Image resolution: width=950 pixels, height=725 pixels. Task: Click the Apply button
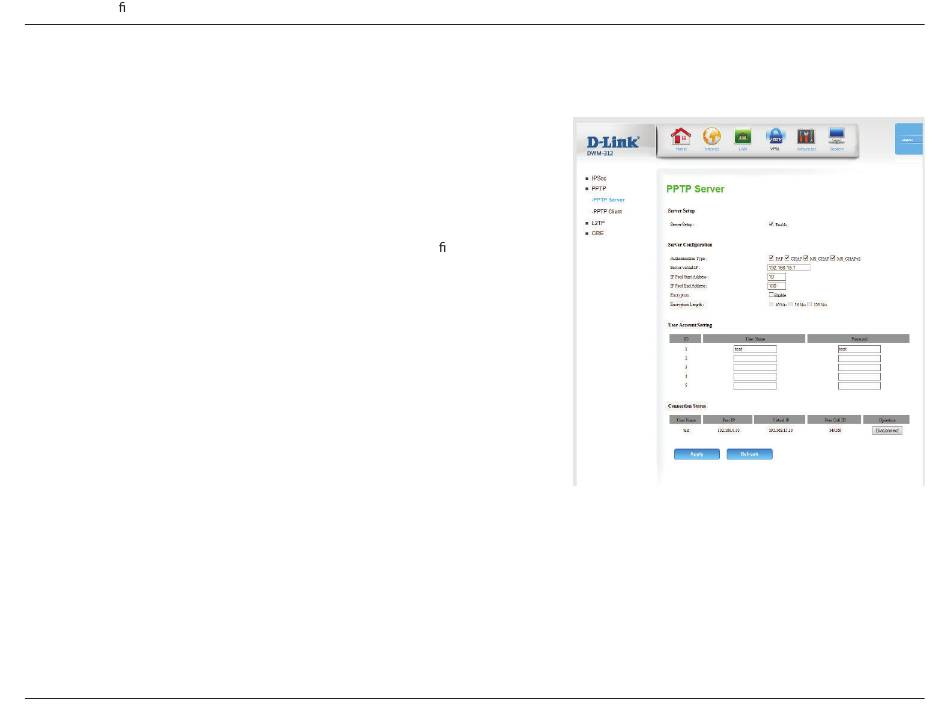697,453
